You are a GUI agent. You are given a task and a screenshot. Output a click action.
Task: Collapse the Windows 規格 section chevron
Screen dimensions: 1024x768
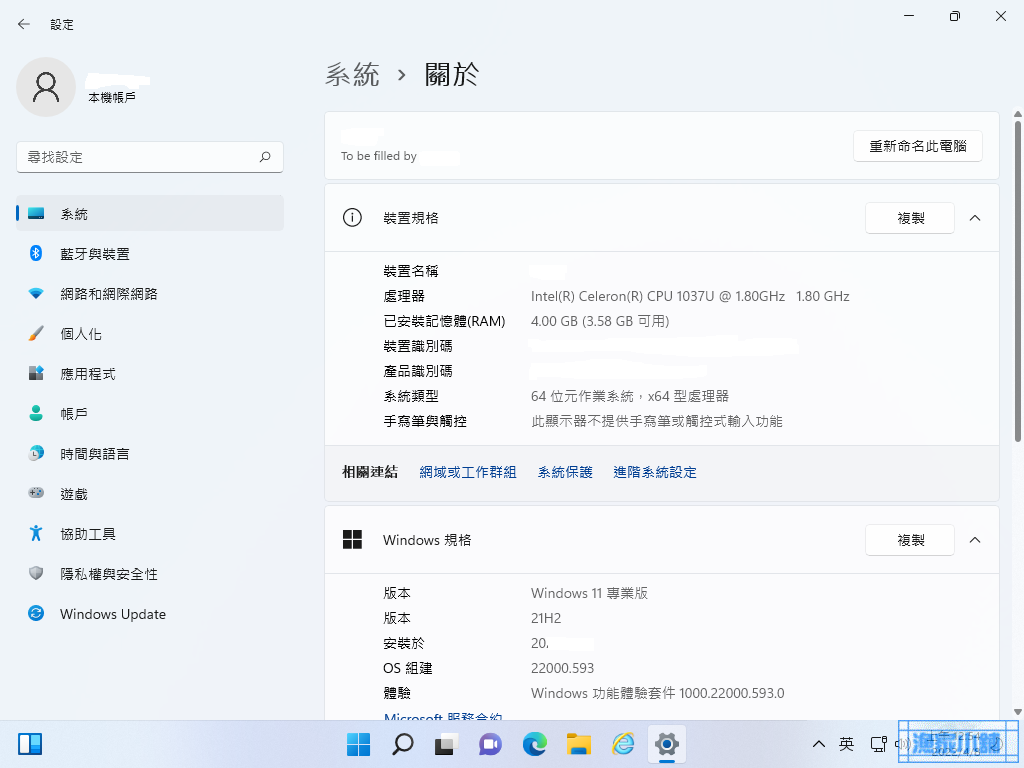pos(975,540)
